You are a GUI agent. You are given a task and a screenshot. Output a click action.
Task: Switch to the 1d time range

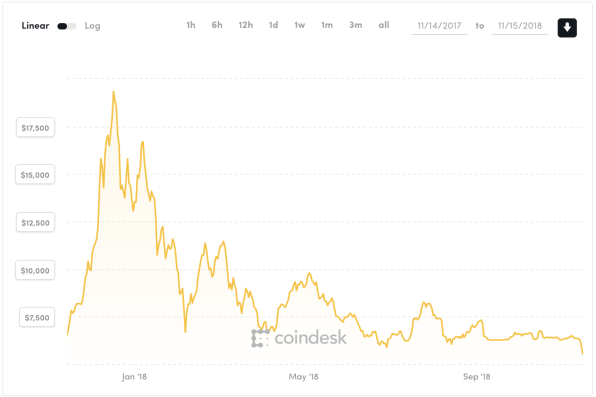(273, 25)
